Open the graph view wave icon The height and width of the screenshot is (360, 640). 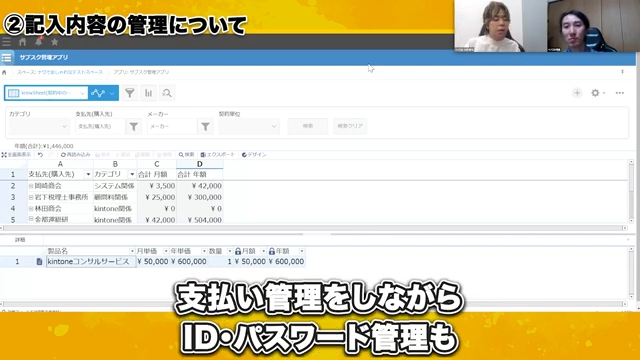click(98, 93)
